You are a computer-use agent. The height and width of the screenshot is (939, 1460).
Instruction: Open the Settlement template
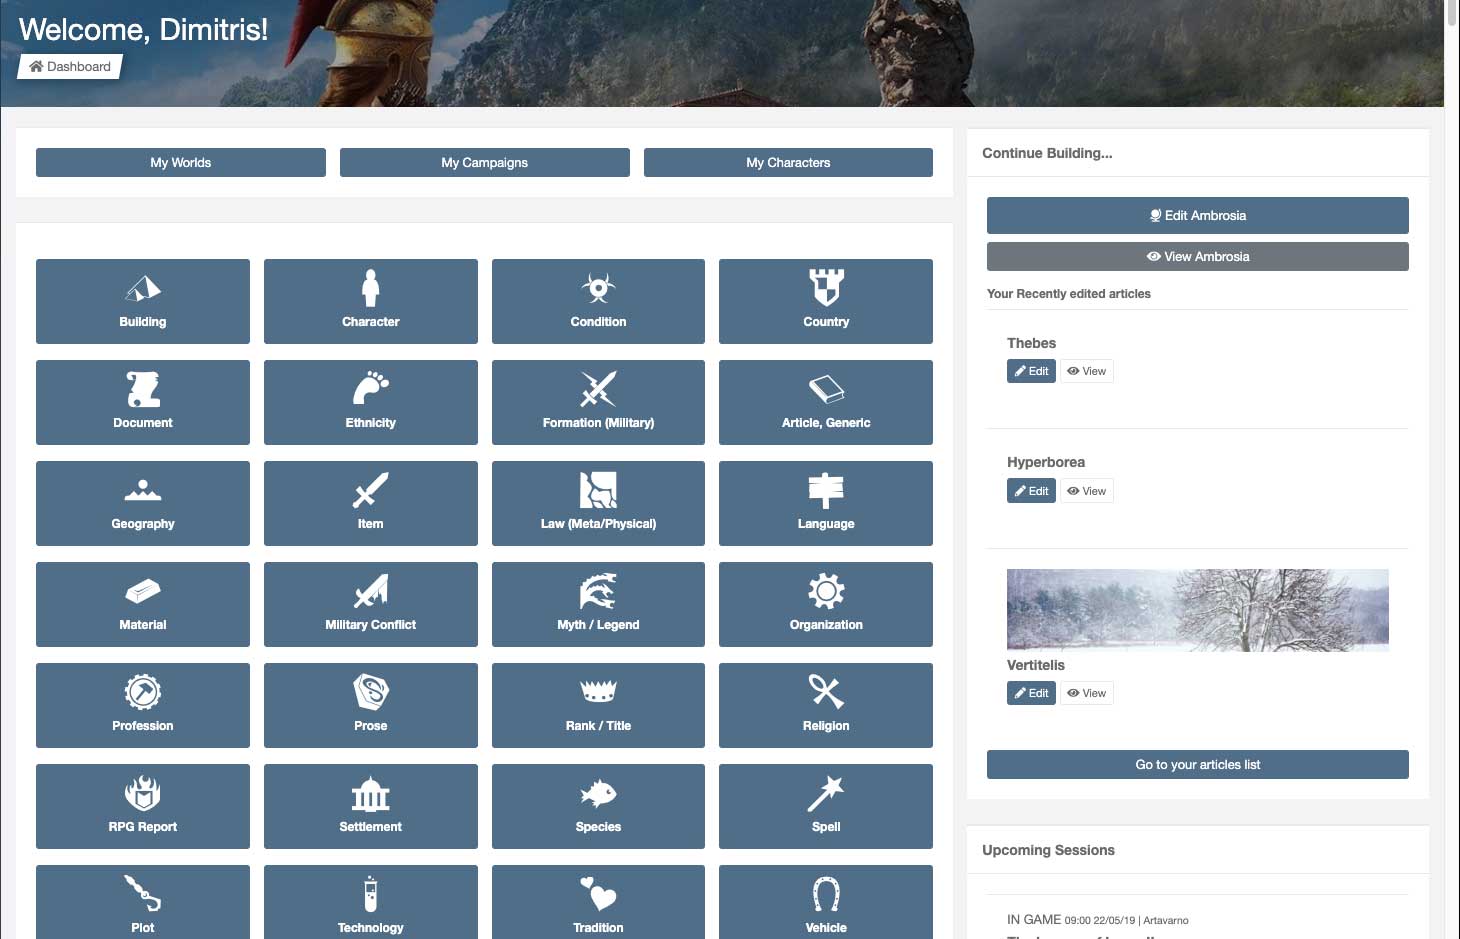coord(370,806)
